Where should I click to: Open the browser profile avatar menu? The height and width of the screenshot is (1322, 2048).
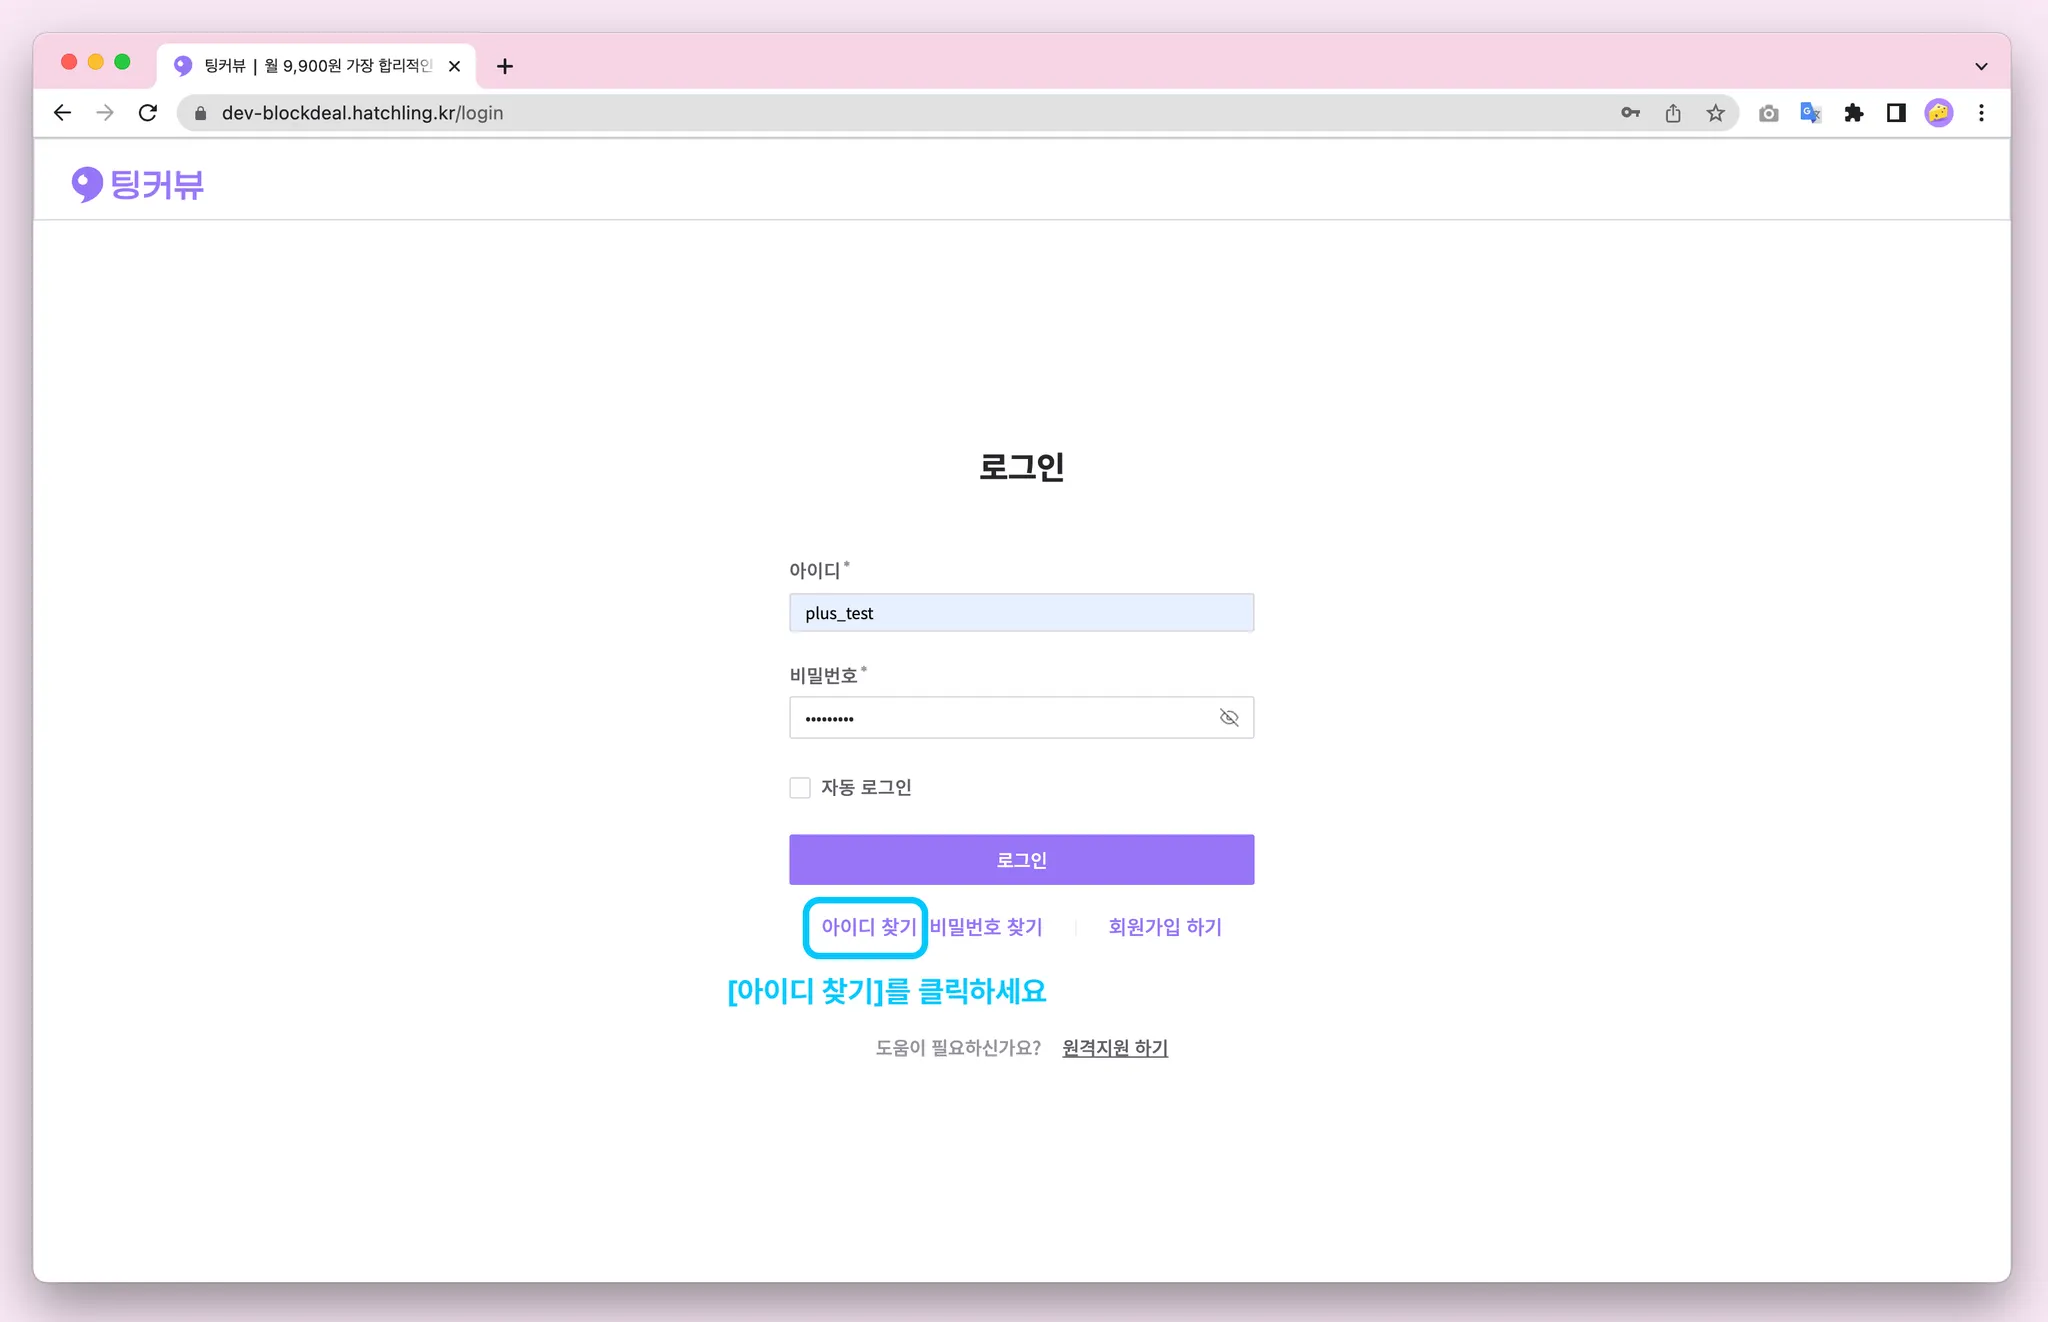pos(1939,113)
